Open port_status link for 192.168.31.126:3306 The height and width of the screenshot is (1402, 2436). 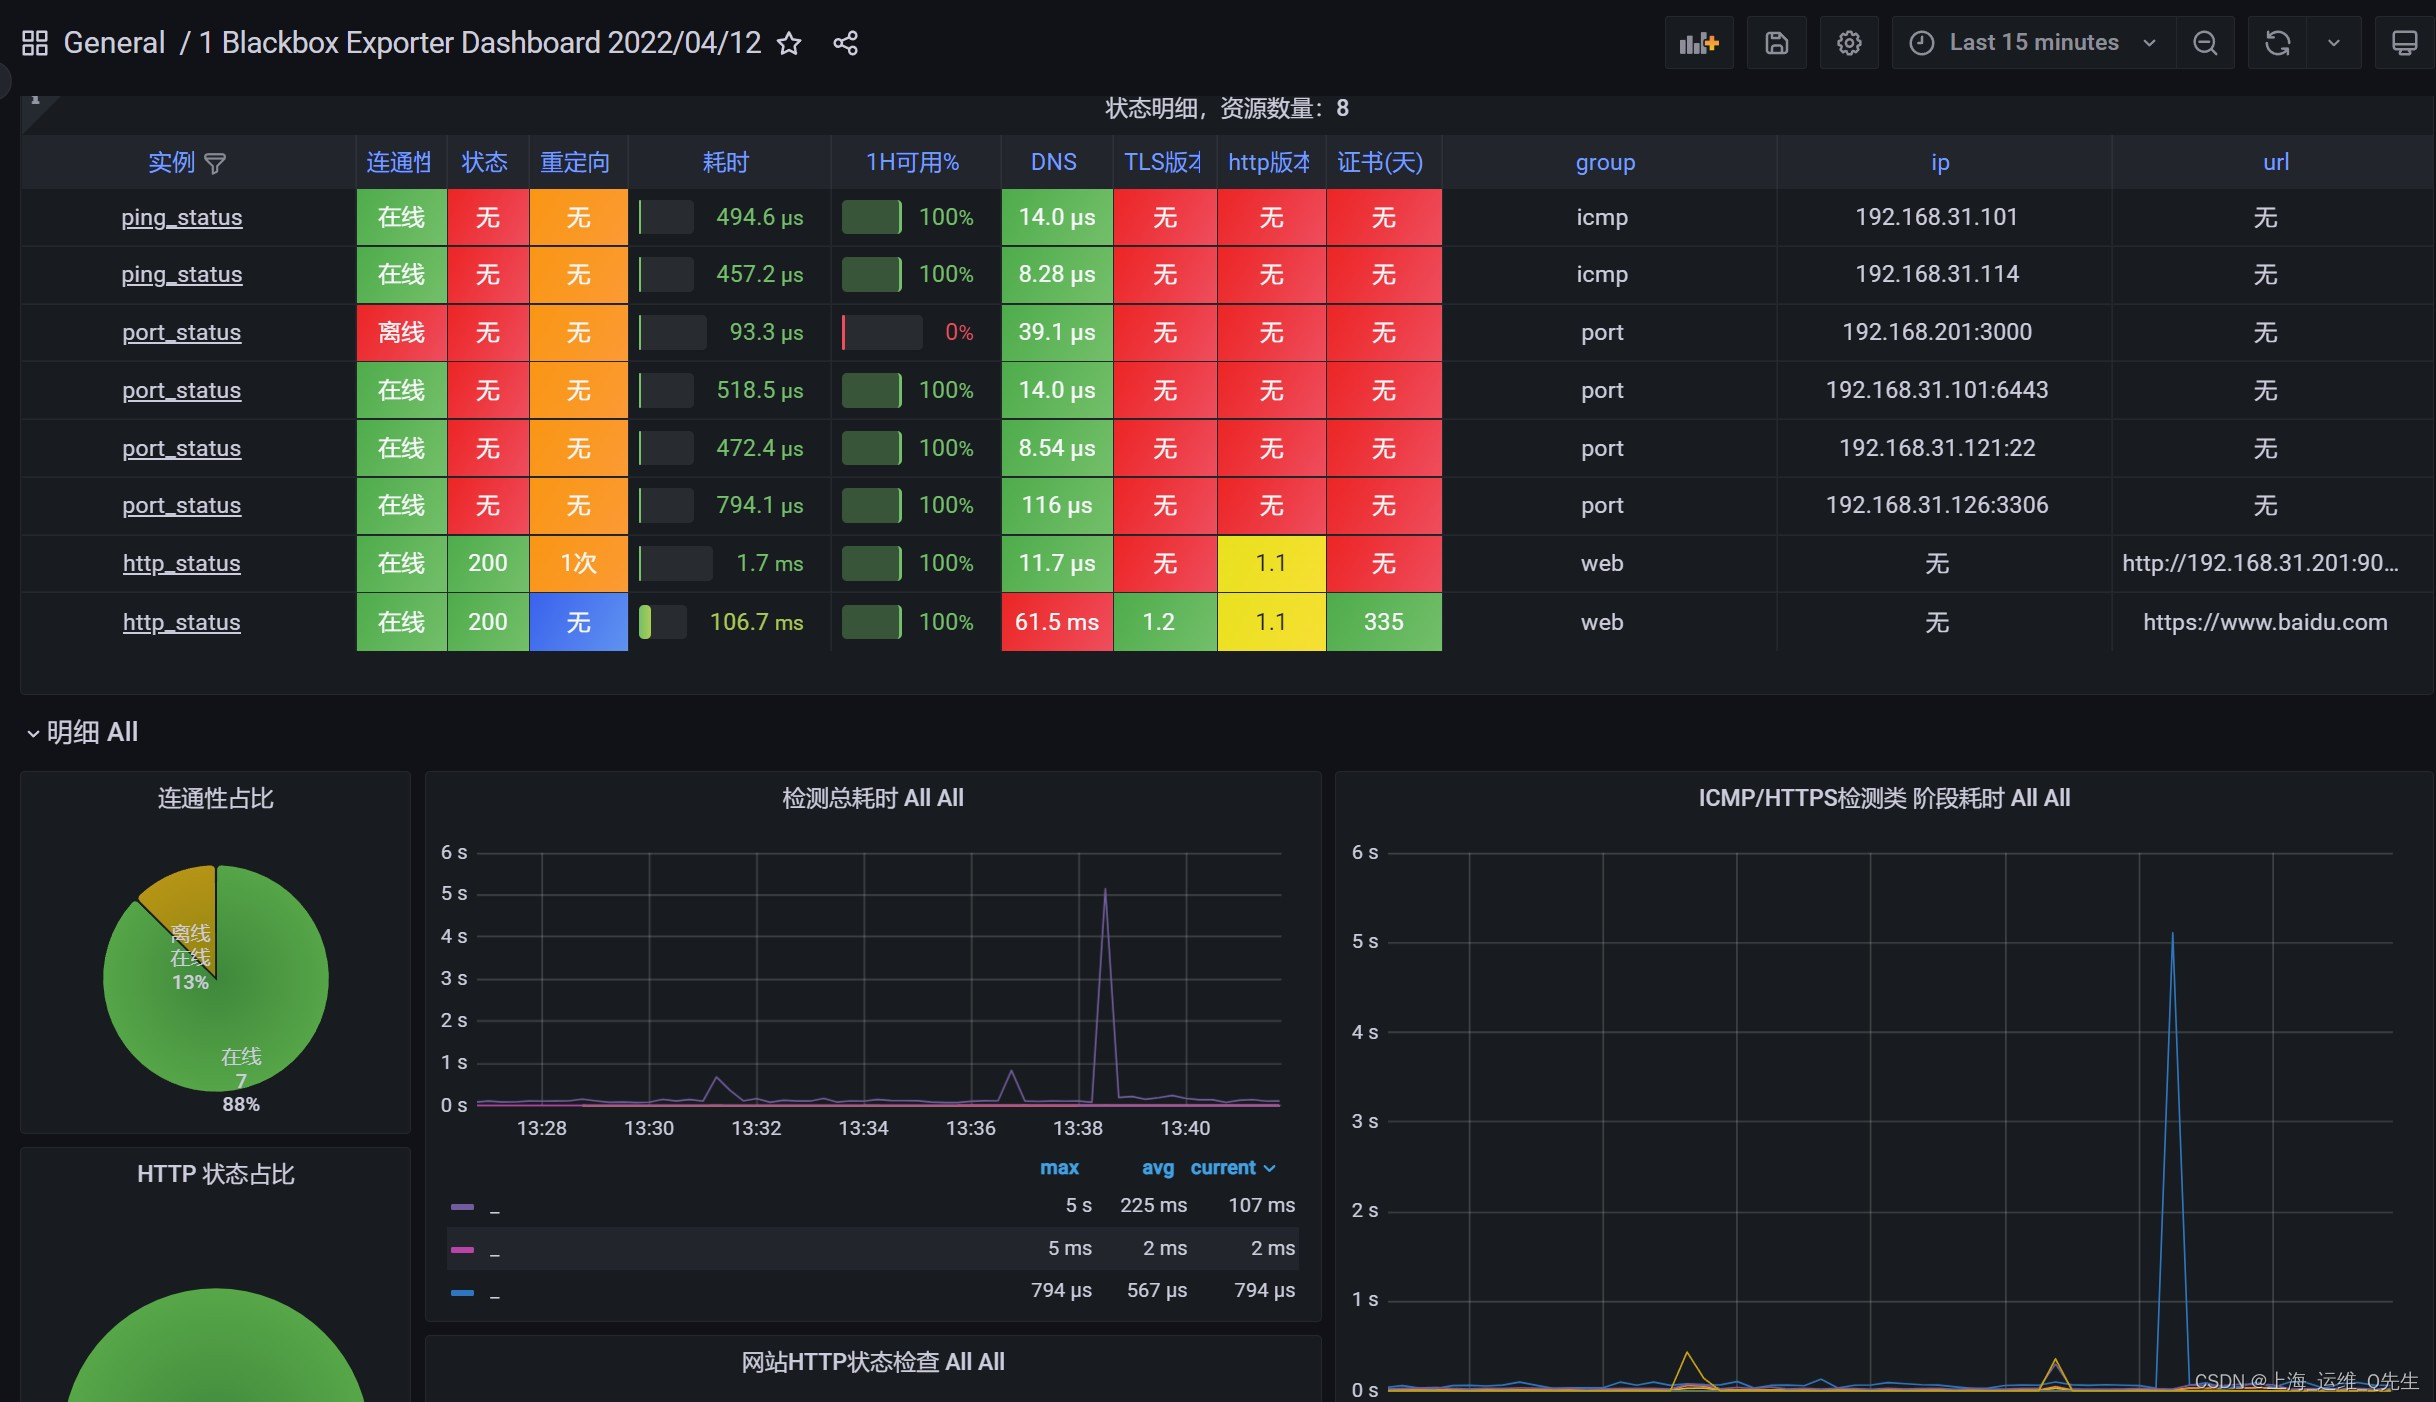coord(182,505)
